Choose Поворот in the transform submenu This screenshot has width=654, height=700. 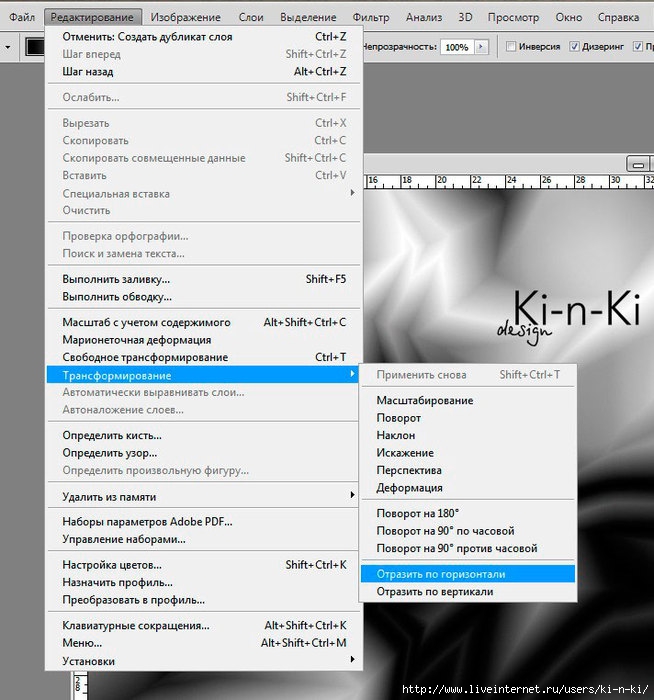pos(468,418)
